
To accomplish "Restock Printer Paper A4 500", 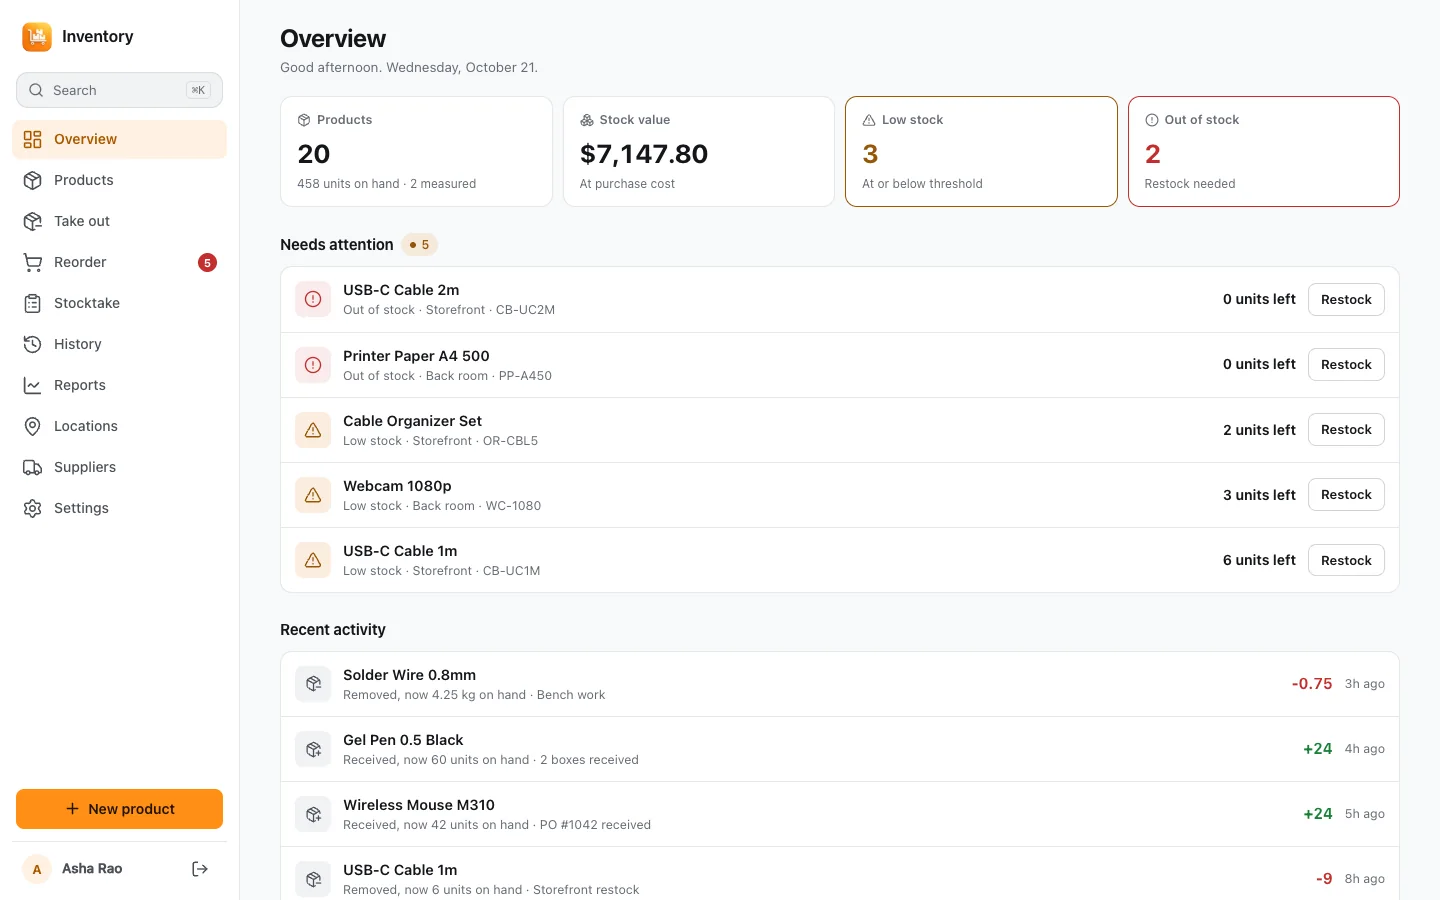I will coord(1346,365).
